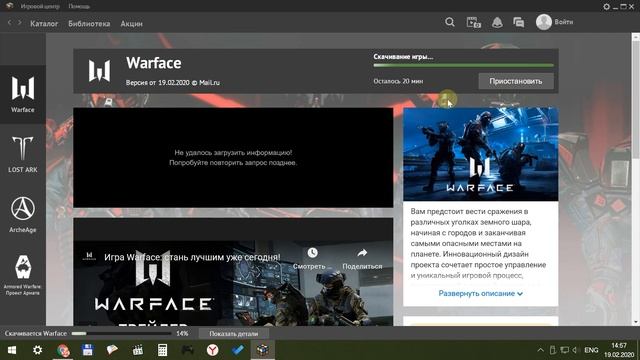Open the Chrome browser in the taskbar
The image size is (640, 360).
pos(63,350)
